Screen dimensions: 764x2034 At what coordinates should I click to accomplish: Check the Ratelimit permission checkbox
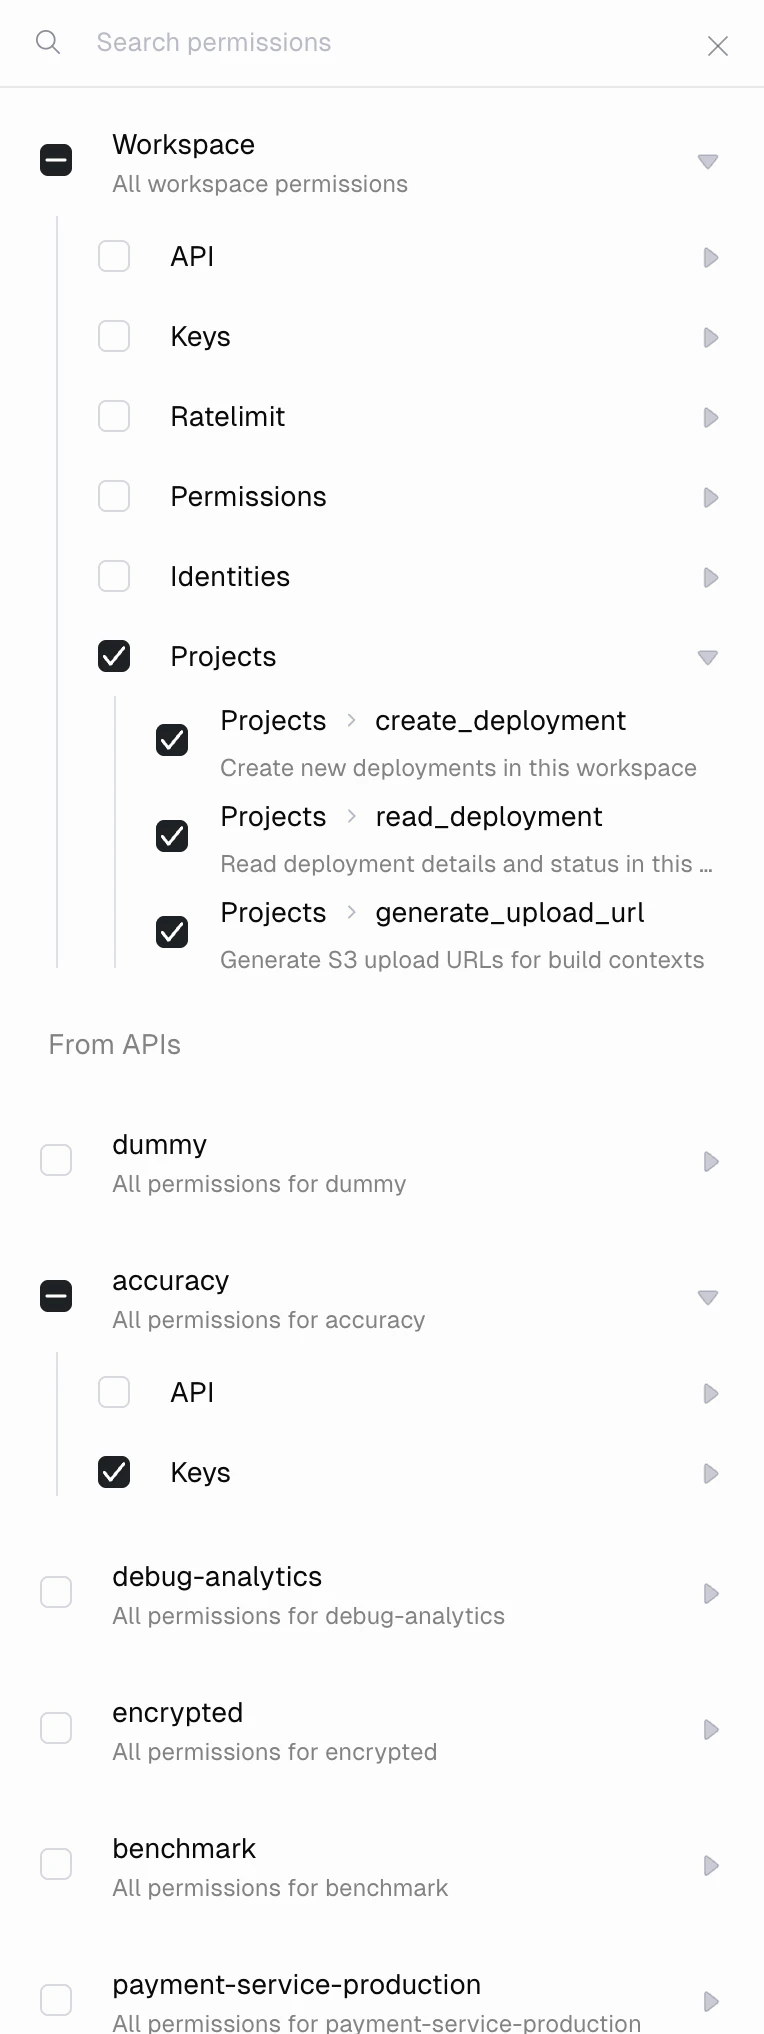[114, 416]
